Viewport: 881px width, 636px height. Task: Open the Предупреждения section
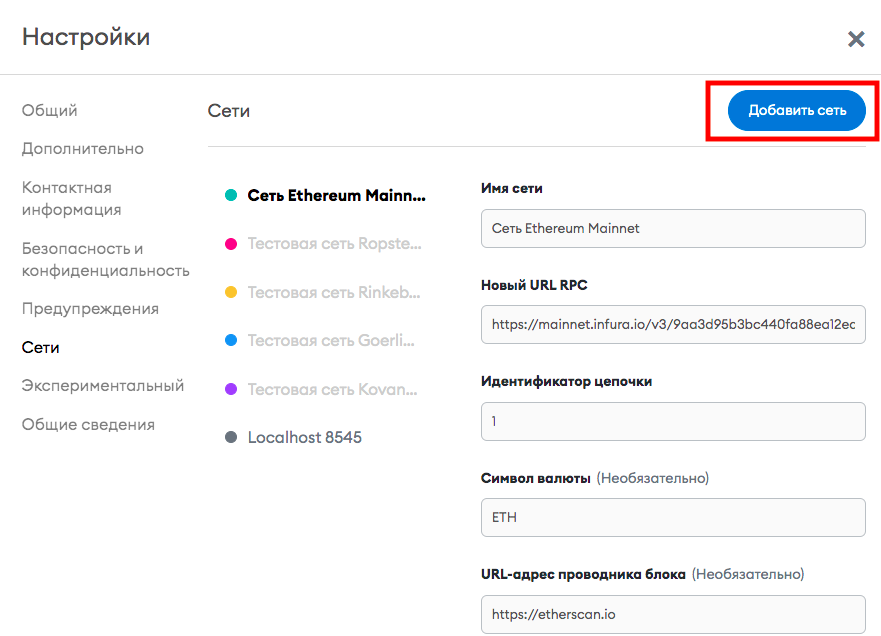[90, 308]
